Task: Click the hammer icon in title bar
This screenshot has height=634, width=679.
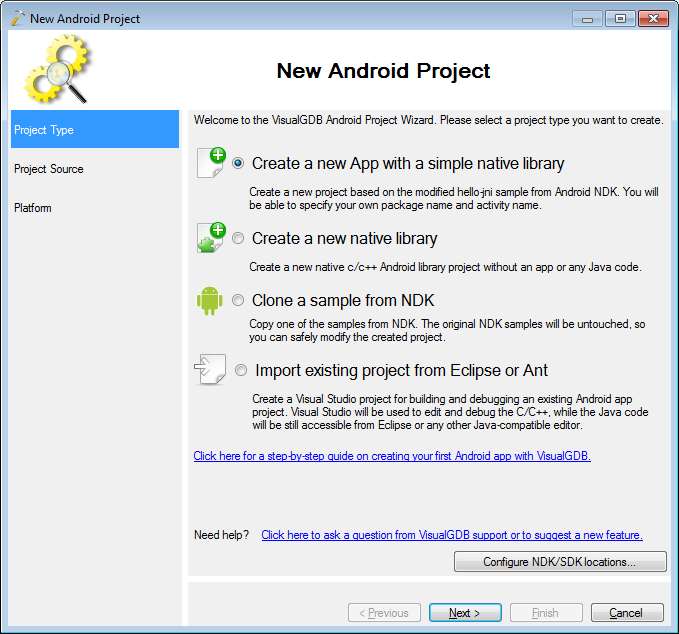Action: point(17,19)
